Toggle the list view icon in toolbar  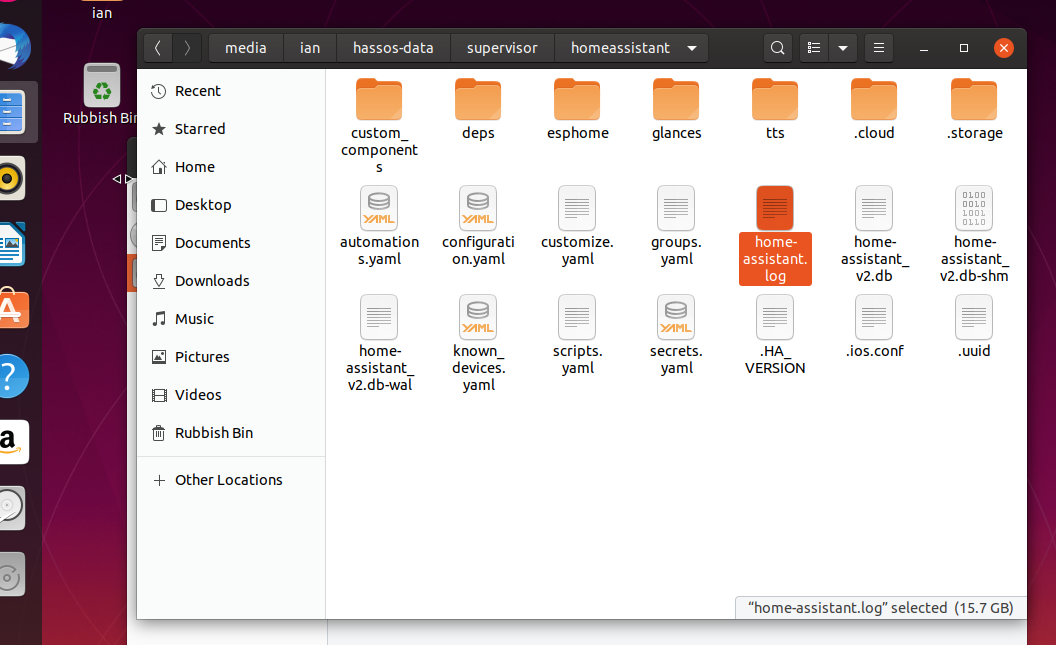click(815, 48)
